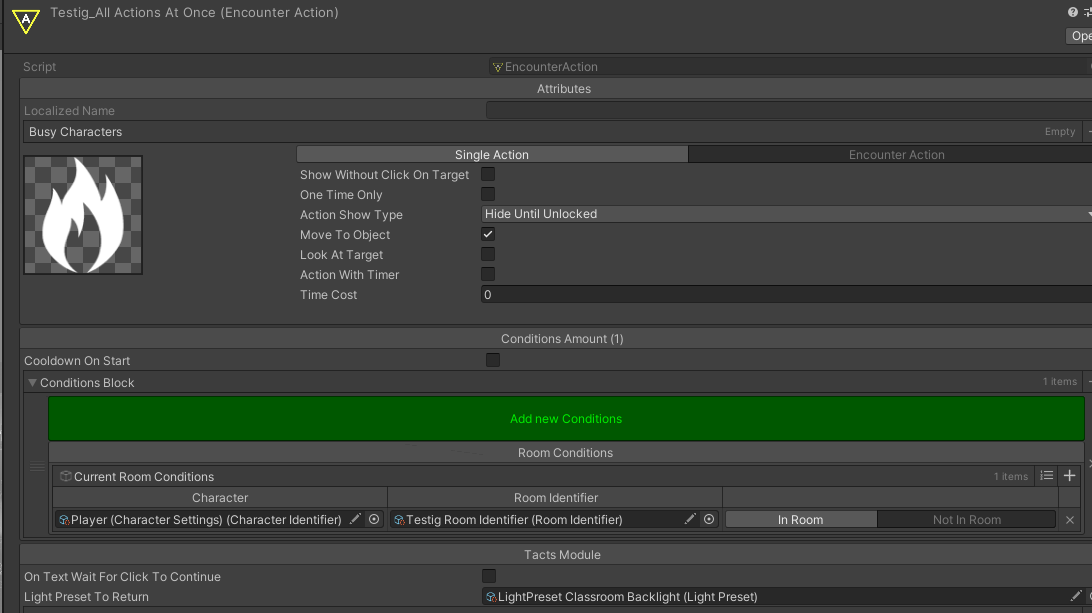Remove the room condition row with X icon

click(1070, 520)
